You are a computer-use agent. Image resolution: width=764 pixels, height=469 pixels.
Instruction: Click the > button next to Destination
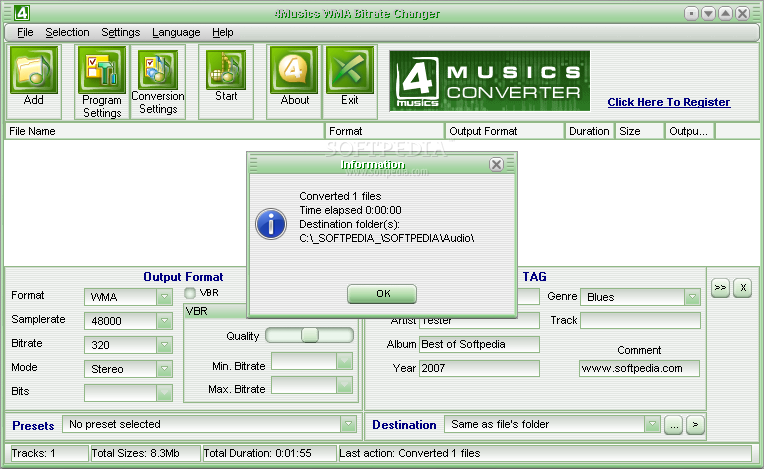tap(695, 425)
